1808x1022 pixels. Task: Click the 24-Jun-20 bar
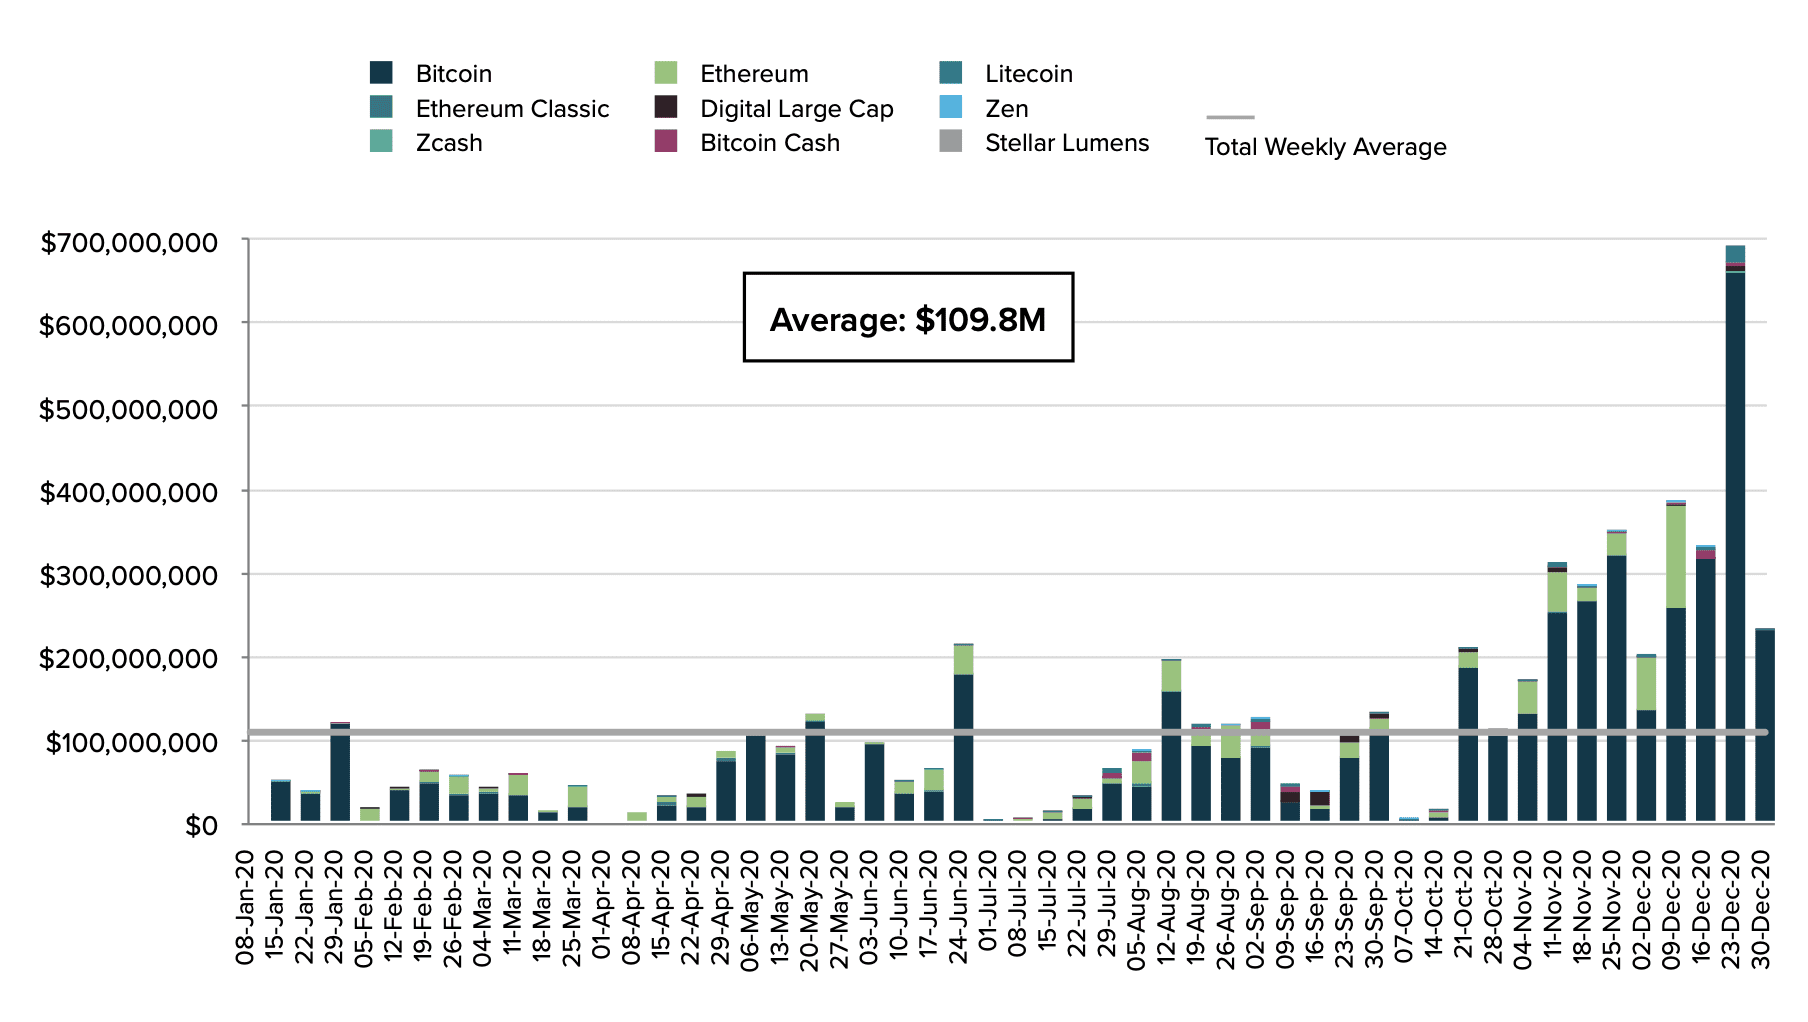click(963, 733)
